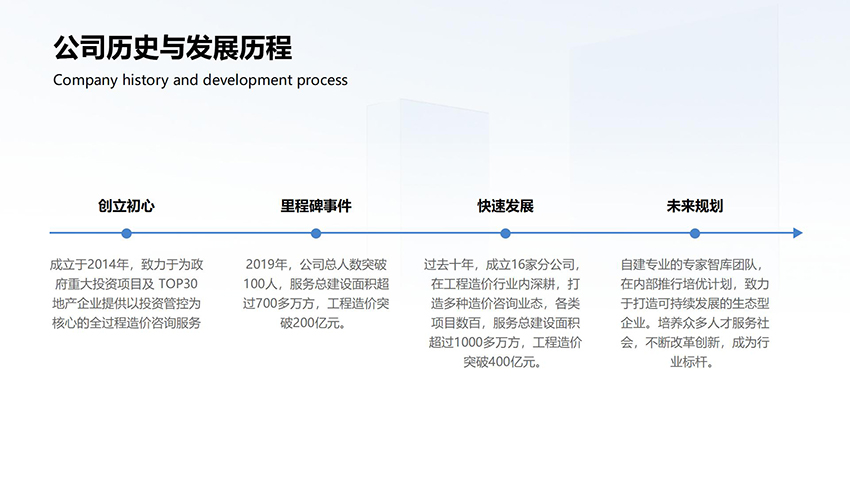Click the heading 快速发展

click(505, 206)
